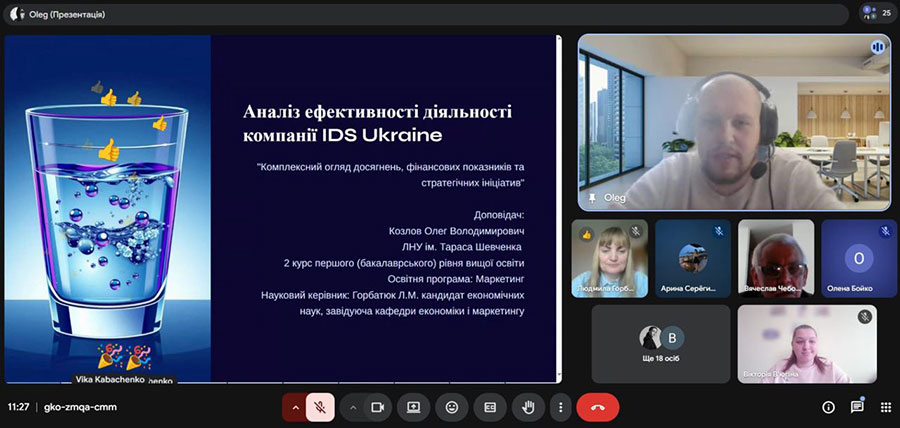Click 'Освітня програма: Маркетинг' line
The image size is (900, 428).
[x=456, y=279]
